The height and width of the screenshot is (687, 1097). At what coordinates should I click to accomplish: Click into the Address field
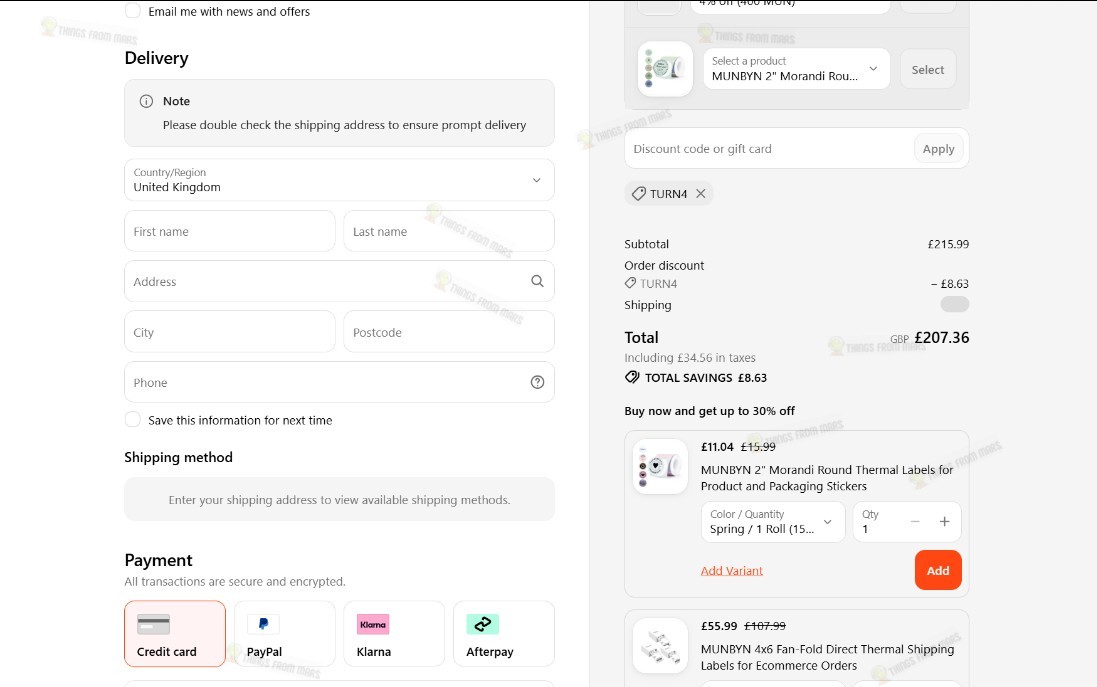pyautogui.click(x=339, y=281)
